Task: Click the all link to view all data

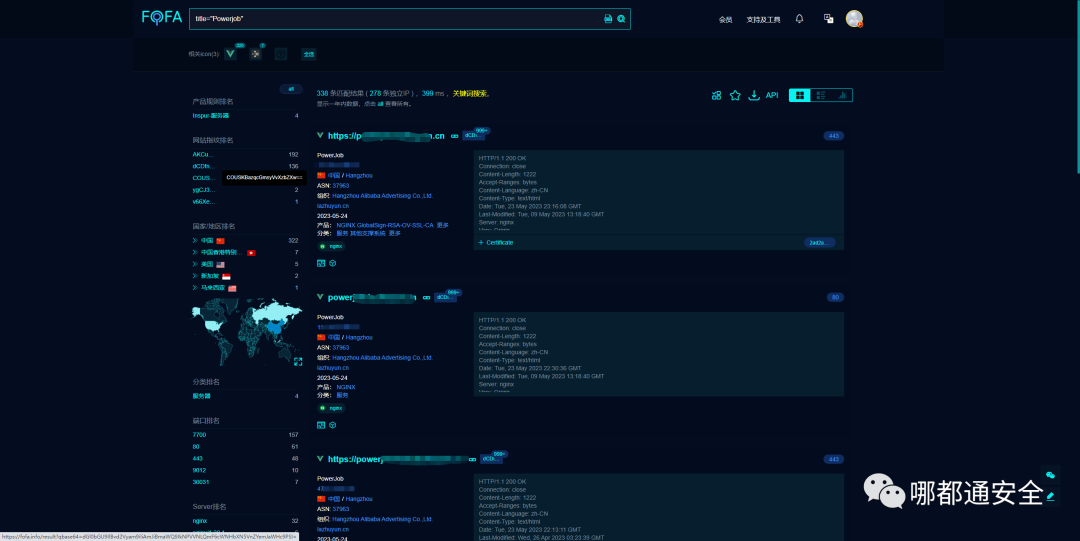Action: coord(380,104)
